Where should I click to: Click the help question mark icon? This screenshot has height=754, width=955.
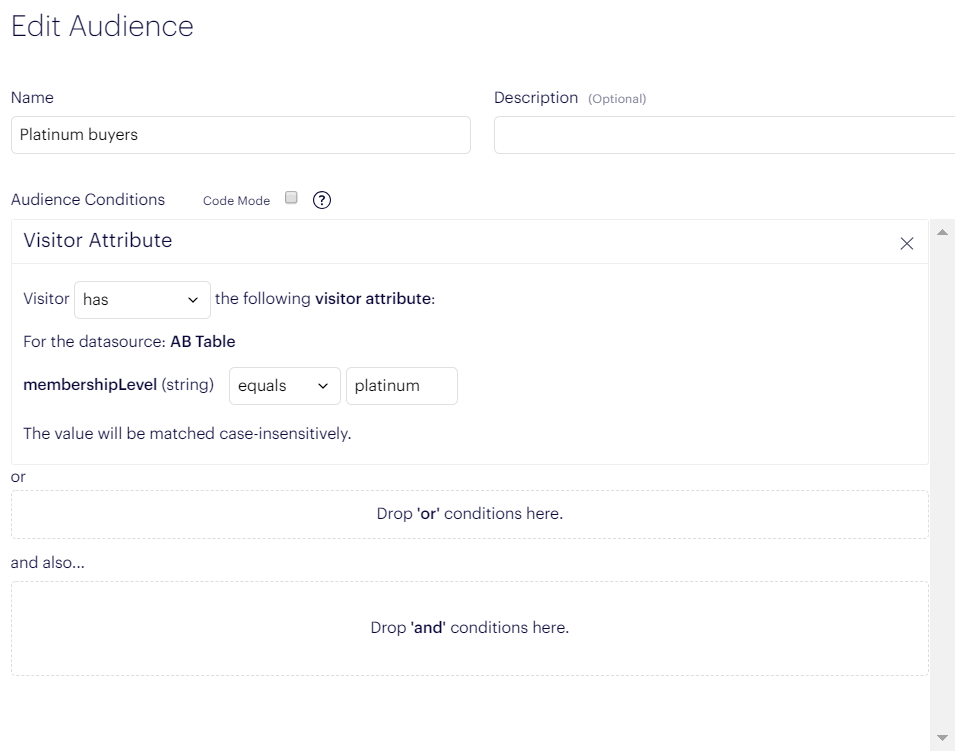click(322, 200)
